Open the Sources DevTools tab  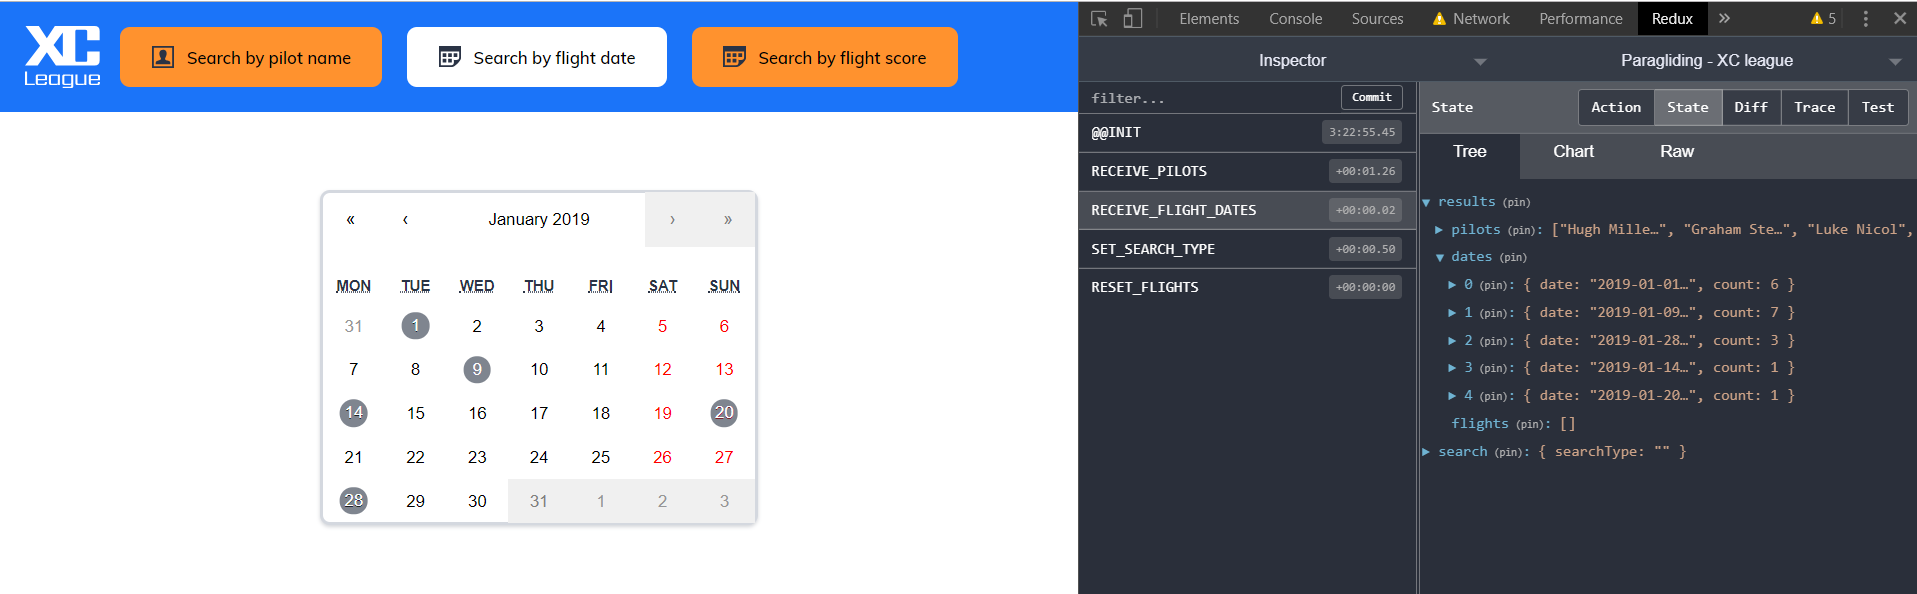(x=1377, y=18)
